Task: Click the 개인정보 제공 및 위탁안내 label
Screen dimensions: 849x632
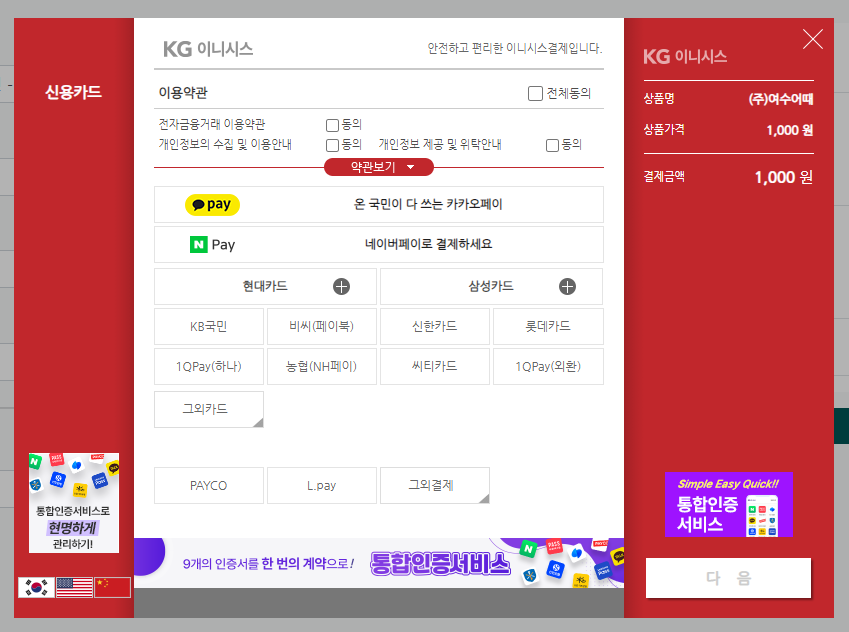Action: coord(440,145)
